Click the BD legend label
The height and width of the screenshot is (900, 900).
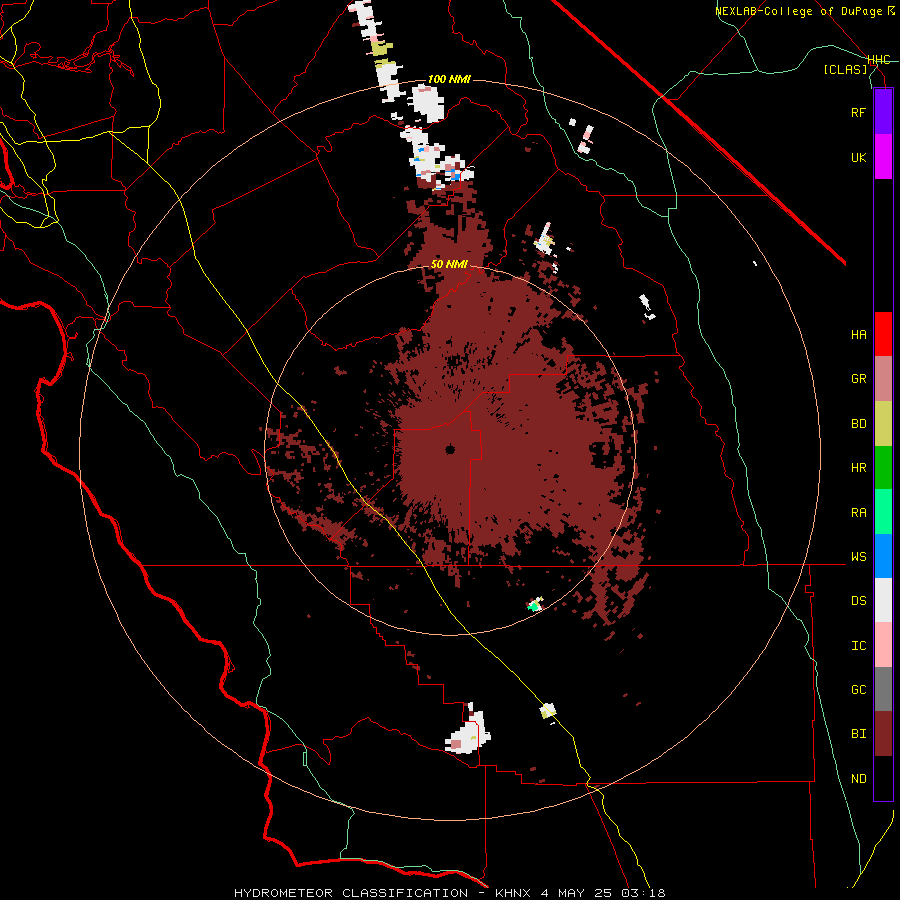tap(858, 424)
